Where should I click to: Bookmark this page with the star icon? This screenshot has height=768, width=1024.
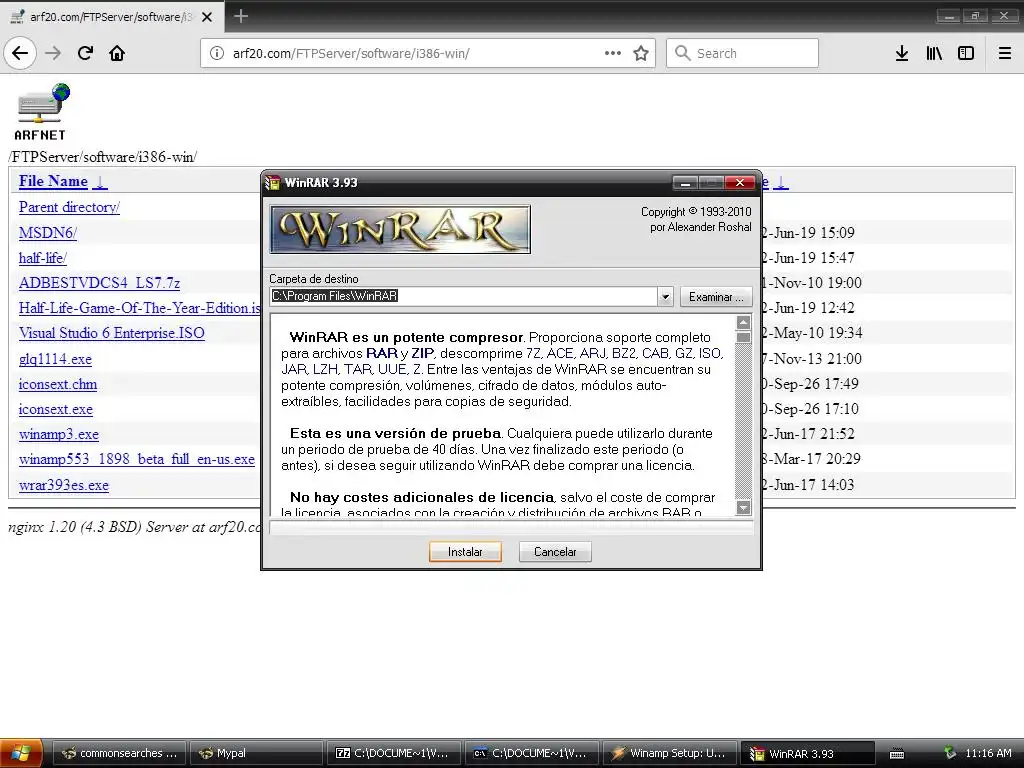[x=641, y=53]
